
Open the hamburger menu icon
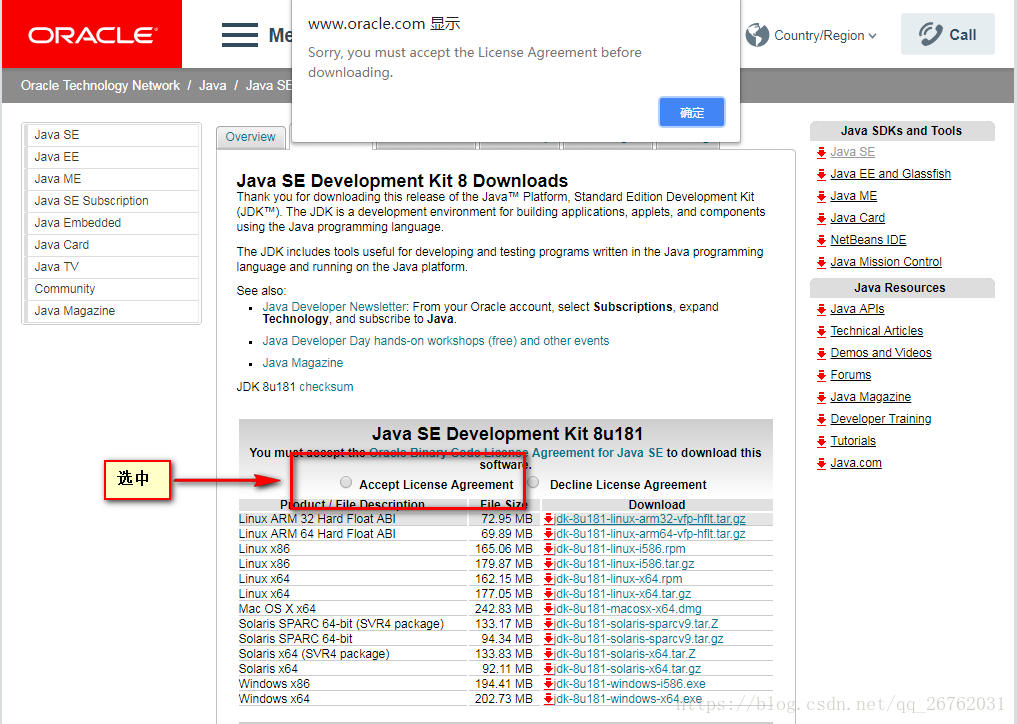coord(240,35)
